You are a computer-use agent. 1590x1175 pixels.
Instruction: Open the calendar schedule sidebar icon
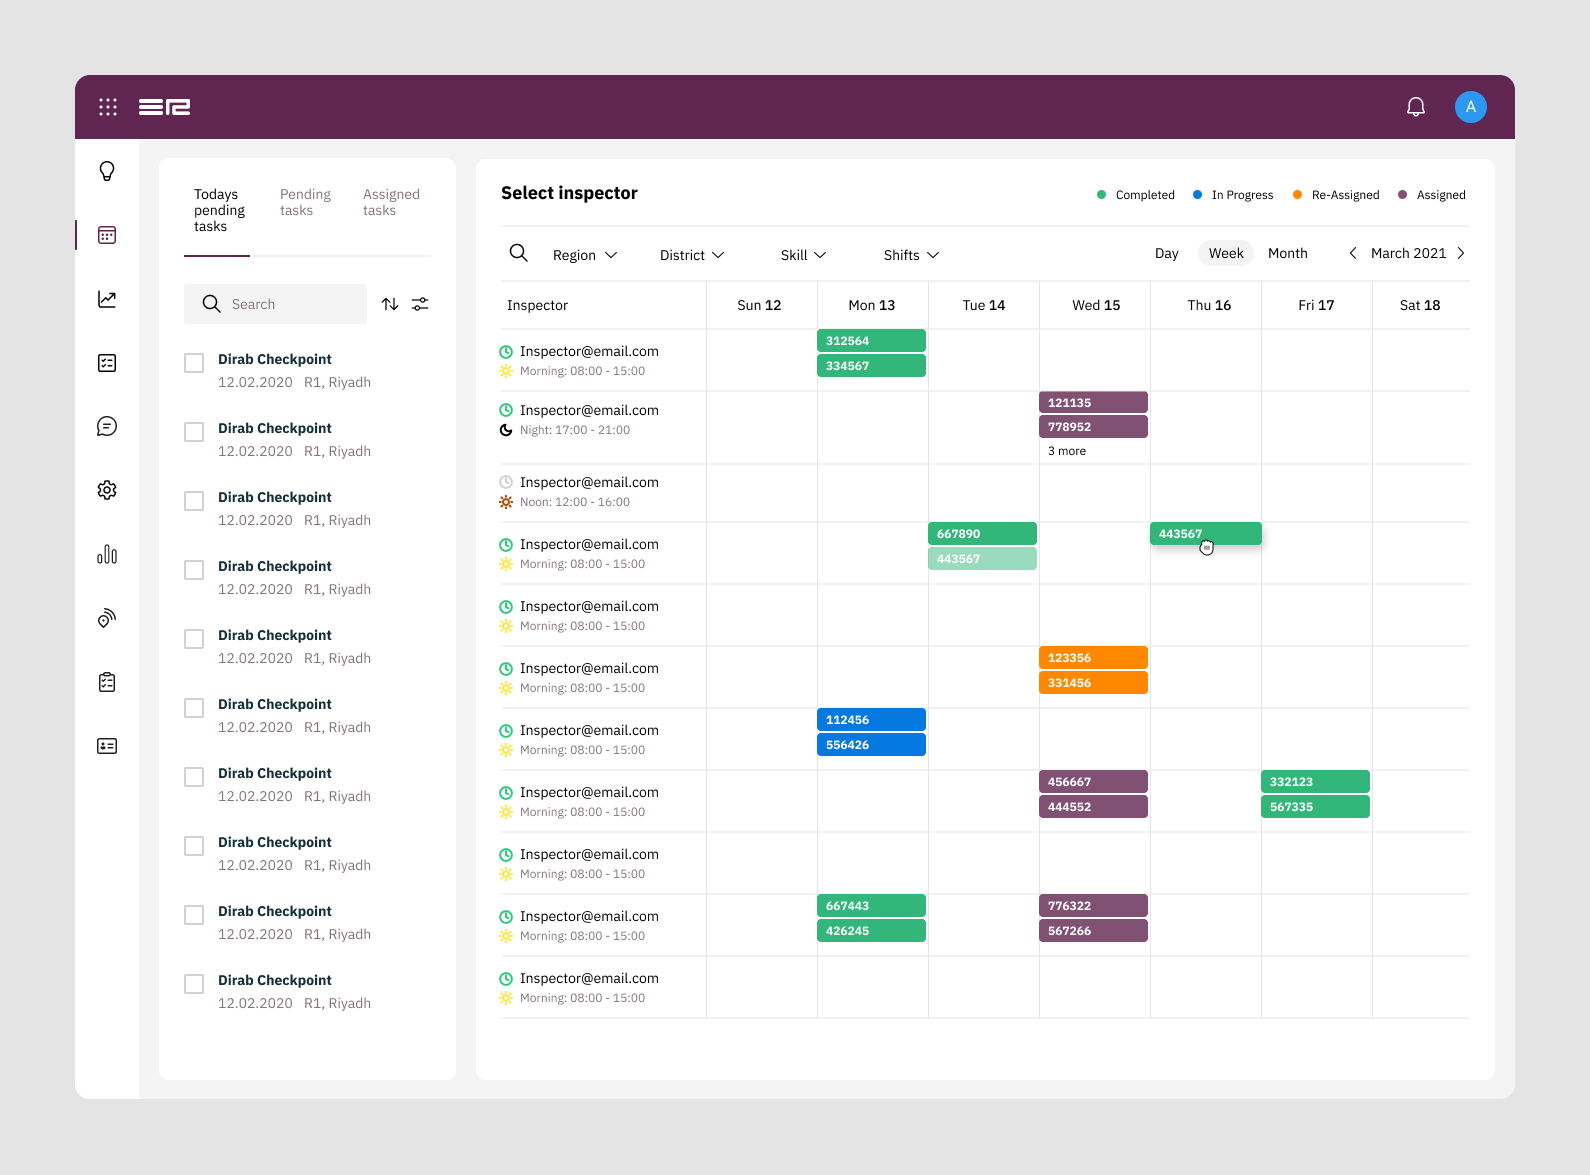pyautogui.click(x=107, y=235)
